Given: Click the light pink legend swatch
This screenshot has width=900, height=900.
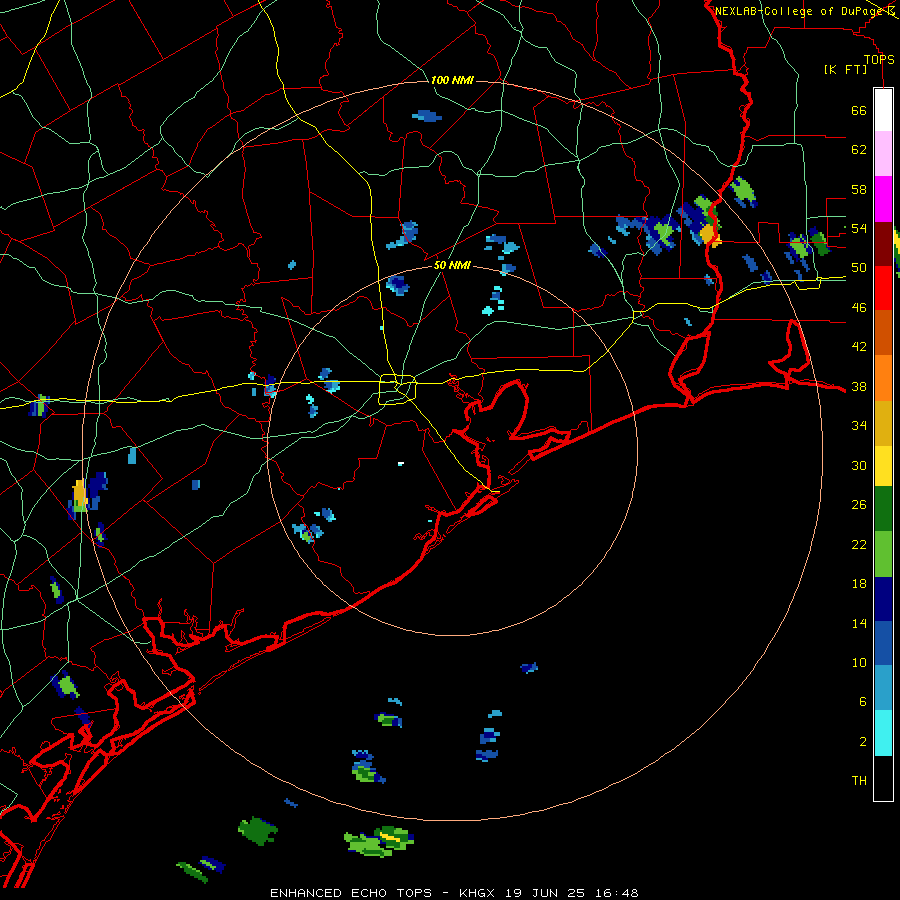Looking at the screenshot, I should pos(883,154).
